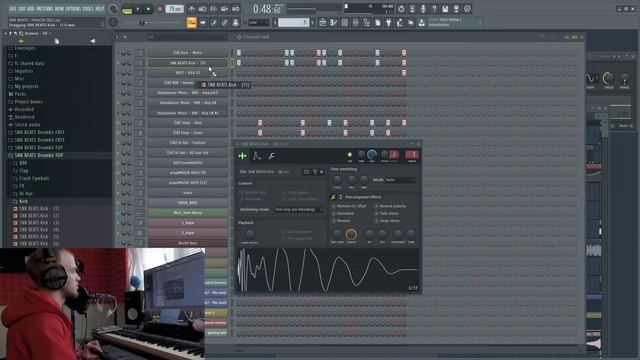Adjust the blue VOL knob in channel settings
The height and width of the screenshot is (360, 640).
(372, 154)
